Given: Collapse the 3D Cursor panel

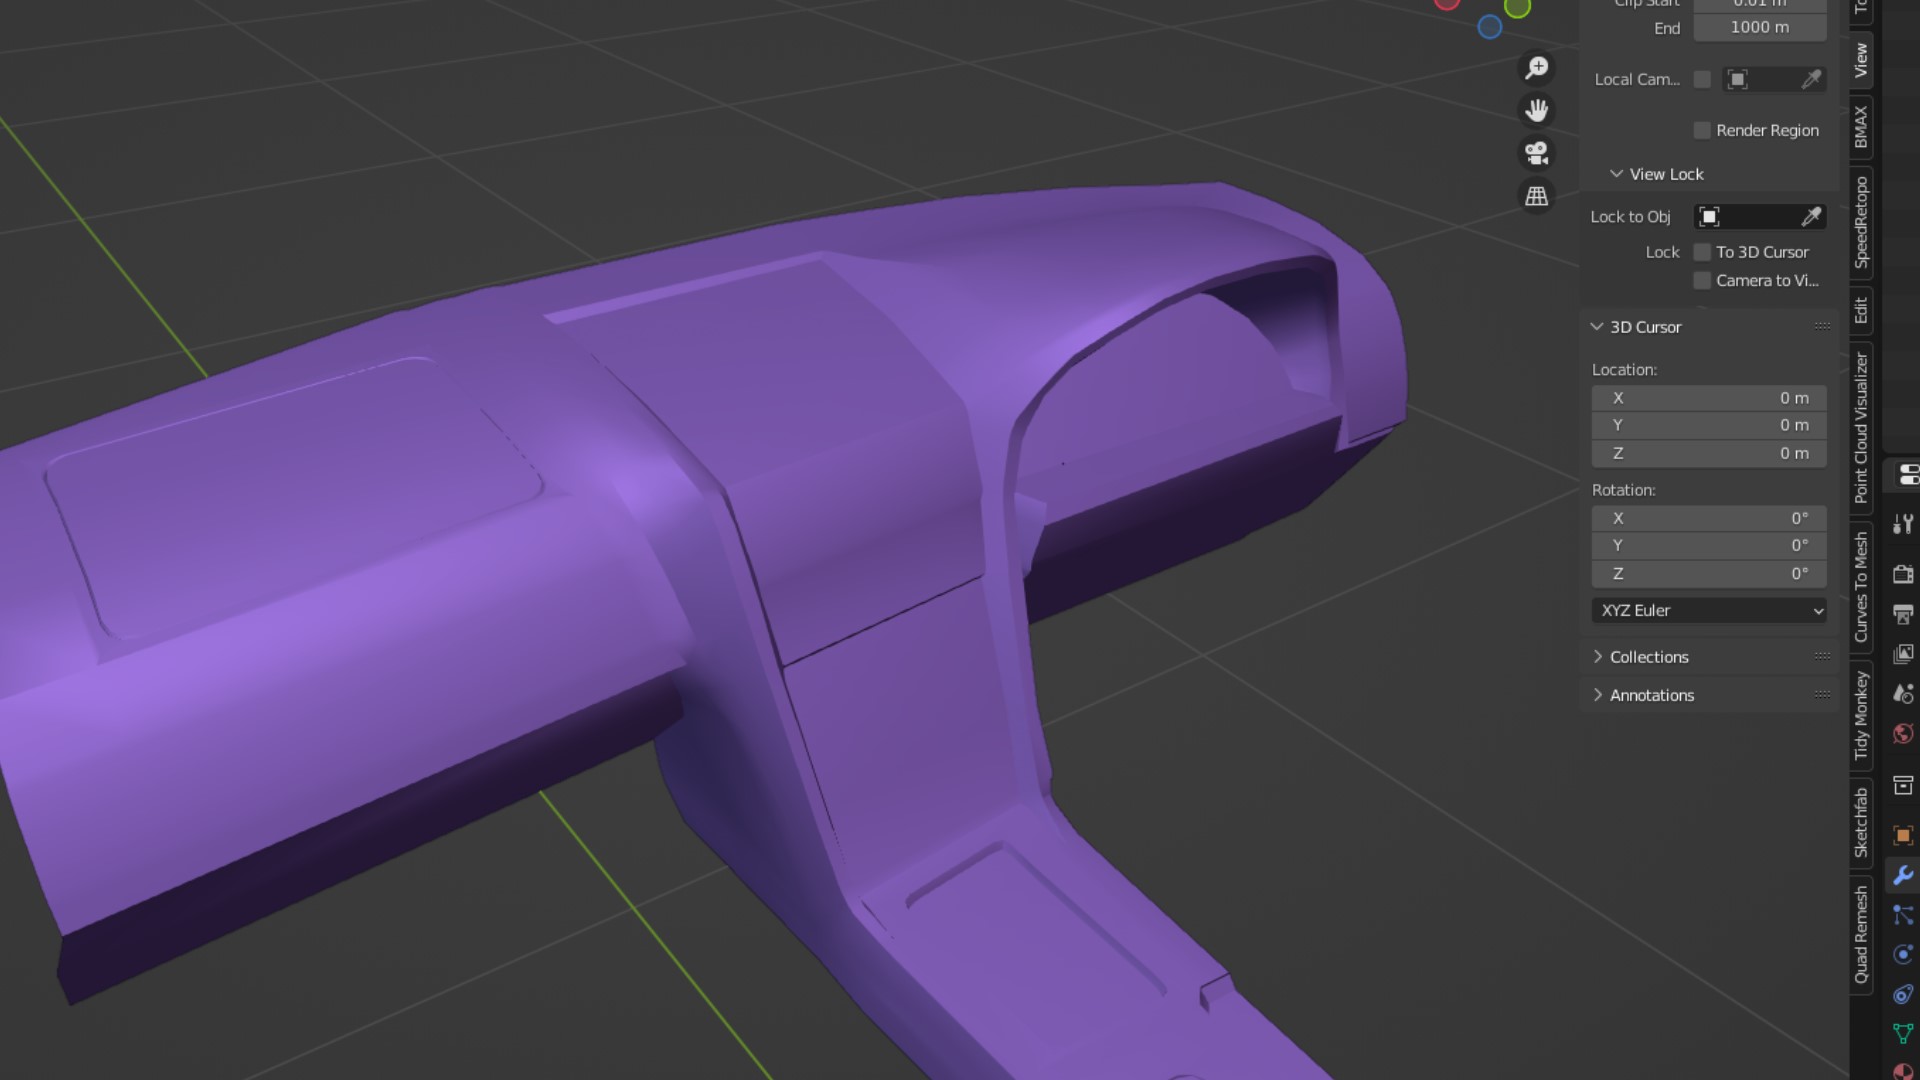Looking at the screenshot, I should 1645,327.
